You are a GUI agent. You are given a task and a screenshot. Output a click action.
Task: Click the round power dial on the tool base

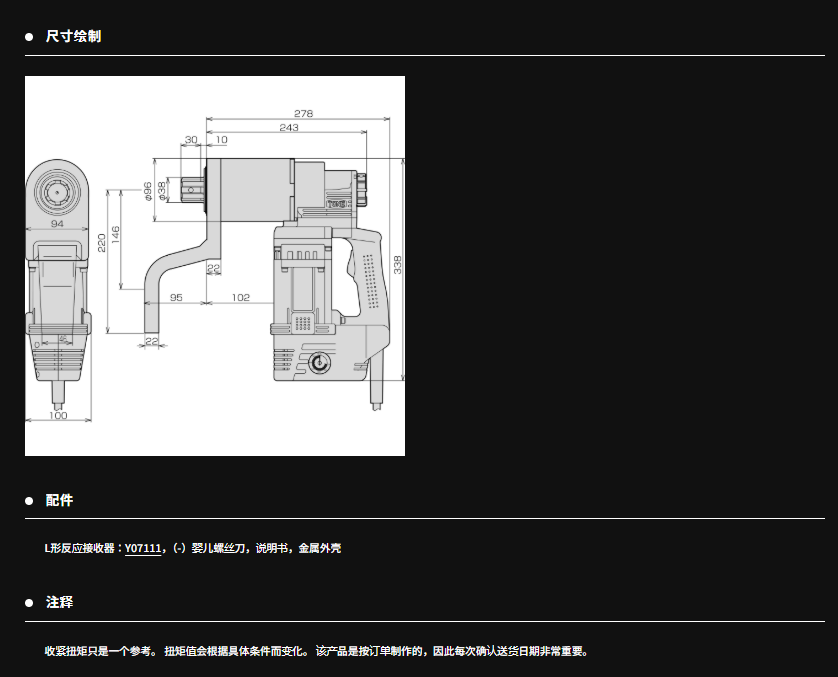point(318,364)
